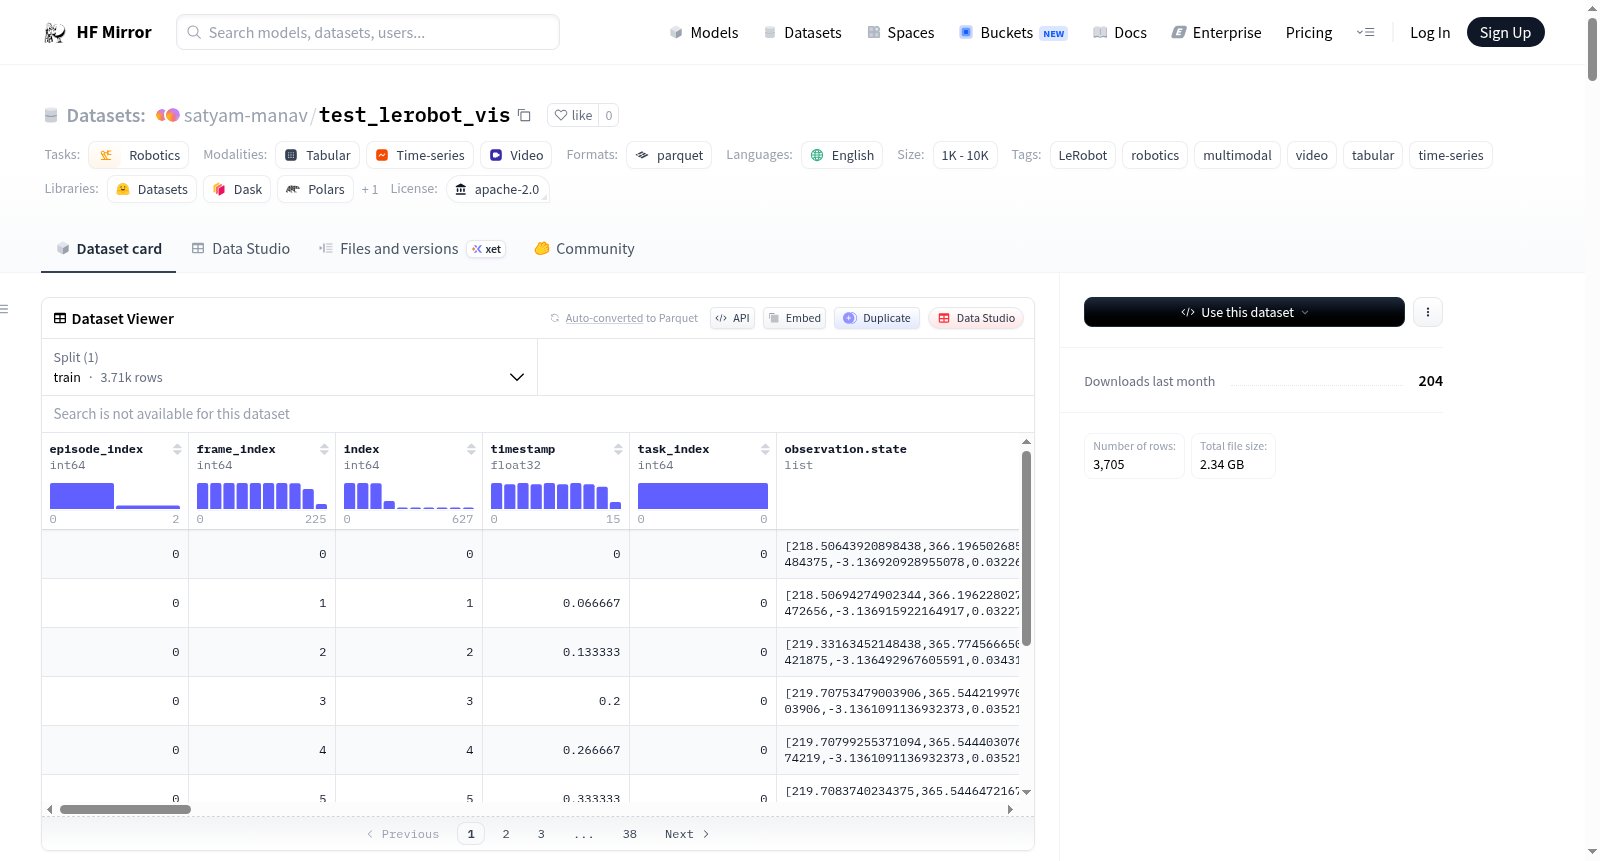
Task: Click the Embed button
Action: click(x=794, y=318)
